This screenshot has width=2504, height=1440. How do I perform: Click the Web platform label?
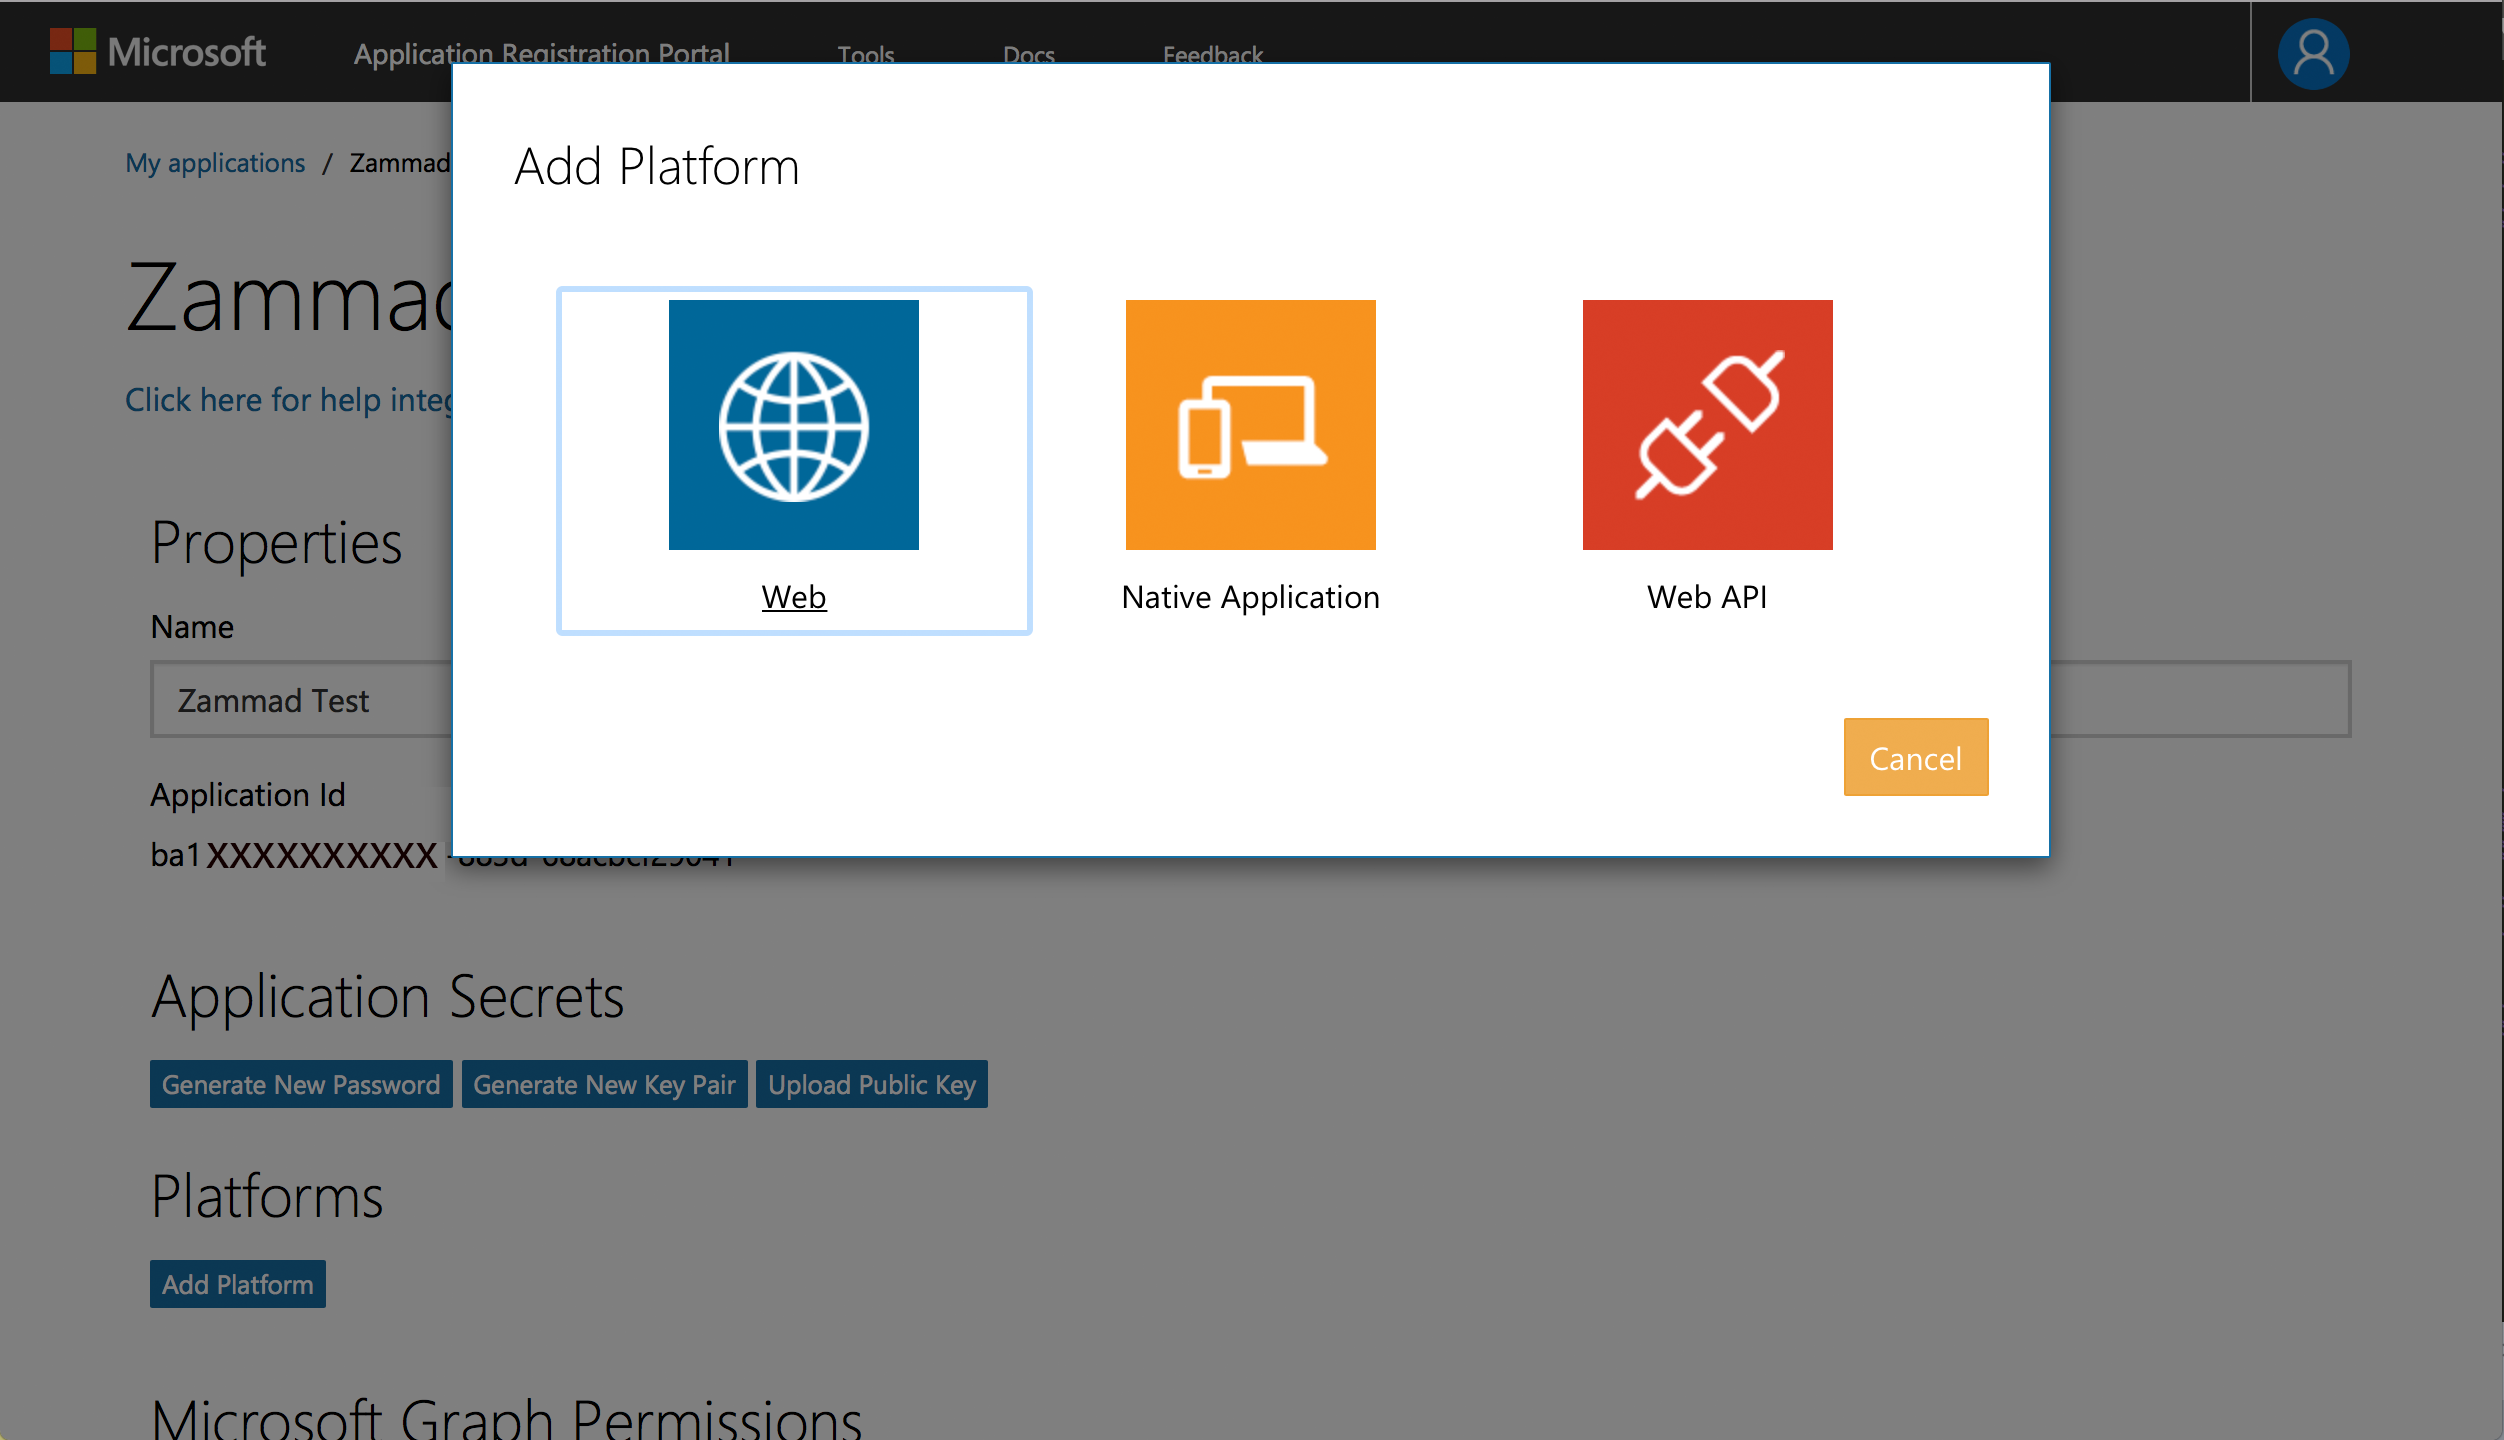[794, 597]
